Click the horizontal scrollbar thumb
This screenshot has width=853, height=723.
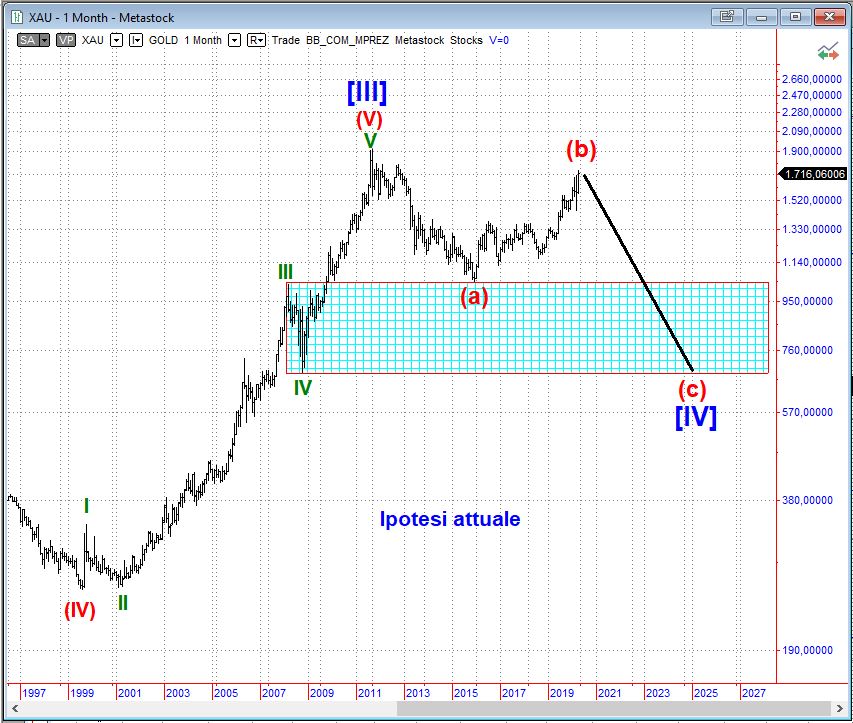tap(615, 708)
